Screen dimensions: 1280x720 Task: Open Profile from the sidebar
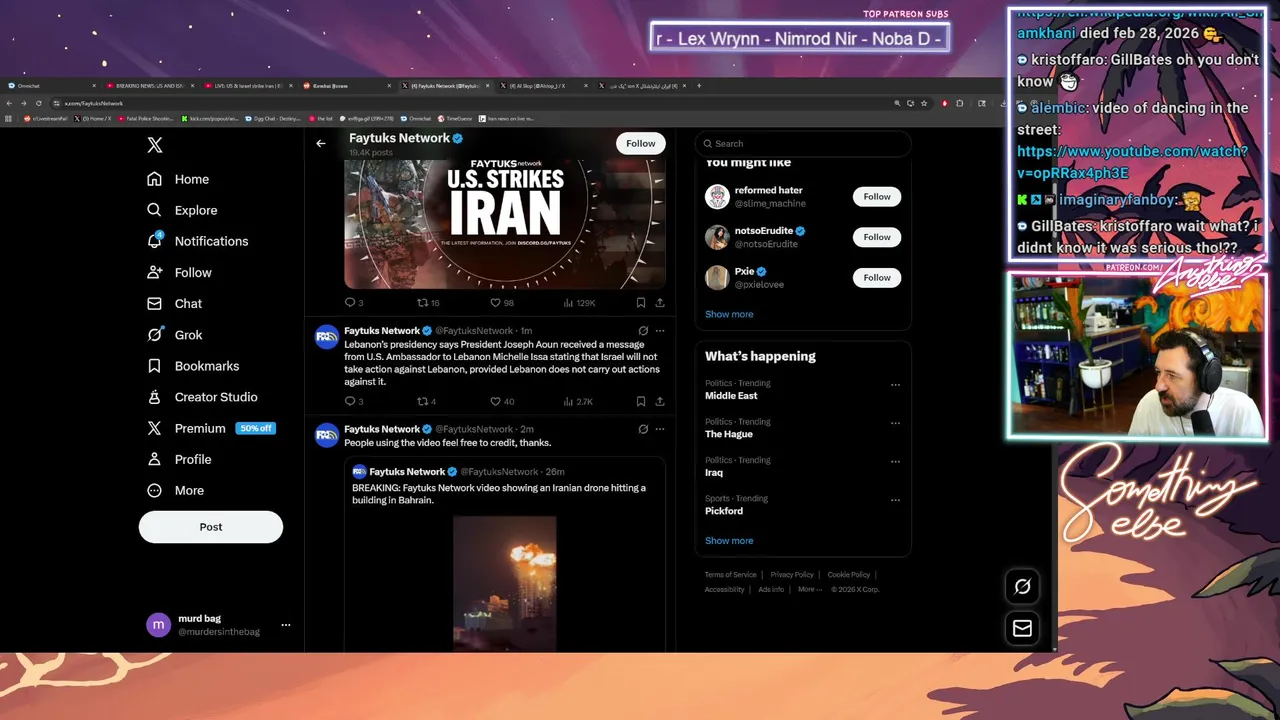[179, 459]
